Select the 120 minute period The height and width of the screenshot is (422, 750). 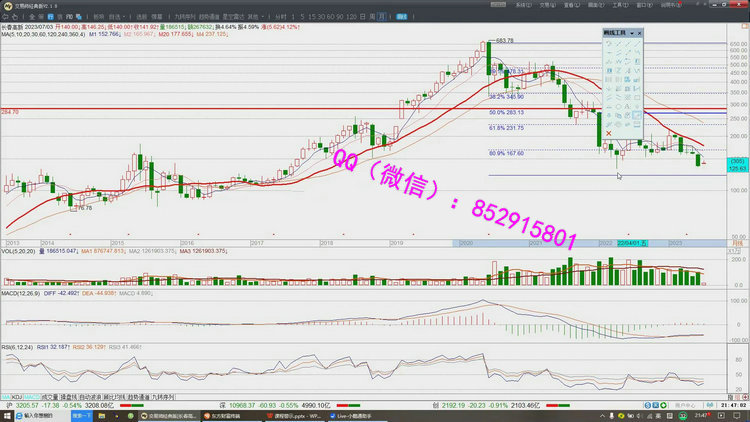point(351,17)
